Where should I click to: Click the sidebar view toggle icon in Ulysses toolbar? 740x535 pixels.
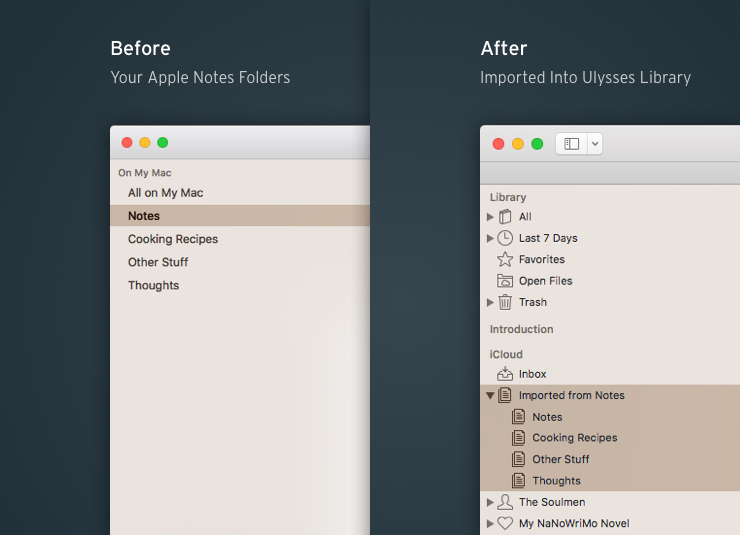572,144
